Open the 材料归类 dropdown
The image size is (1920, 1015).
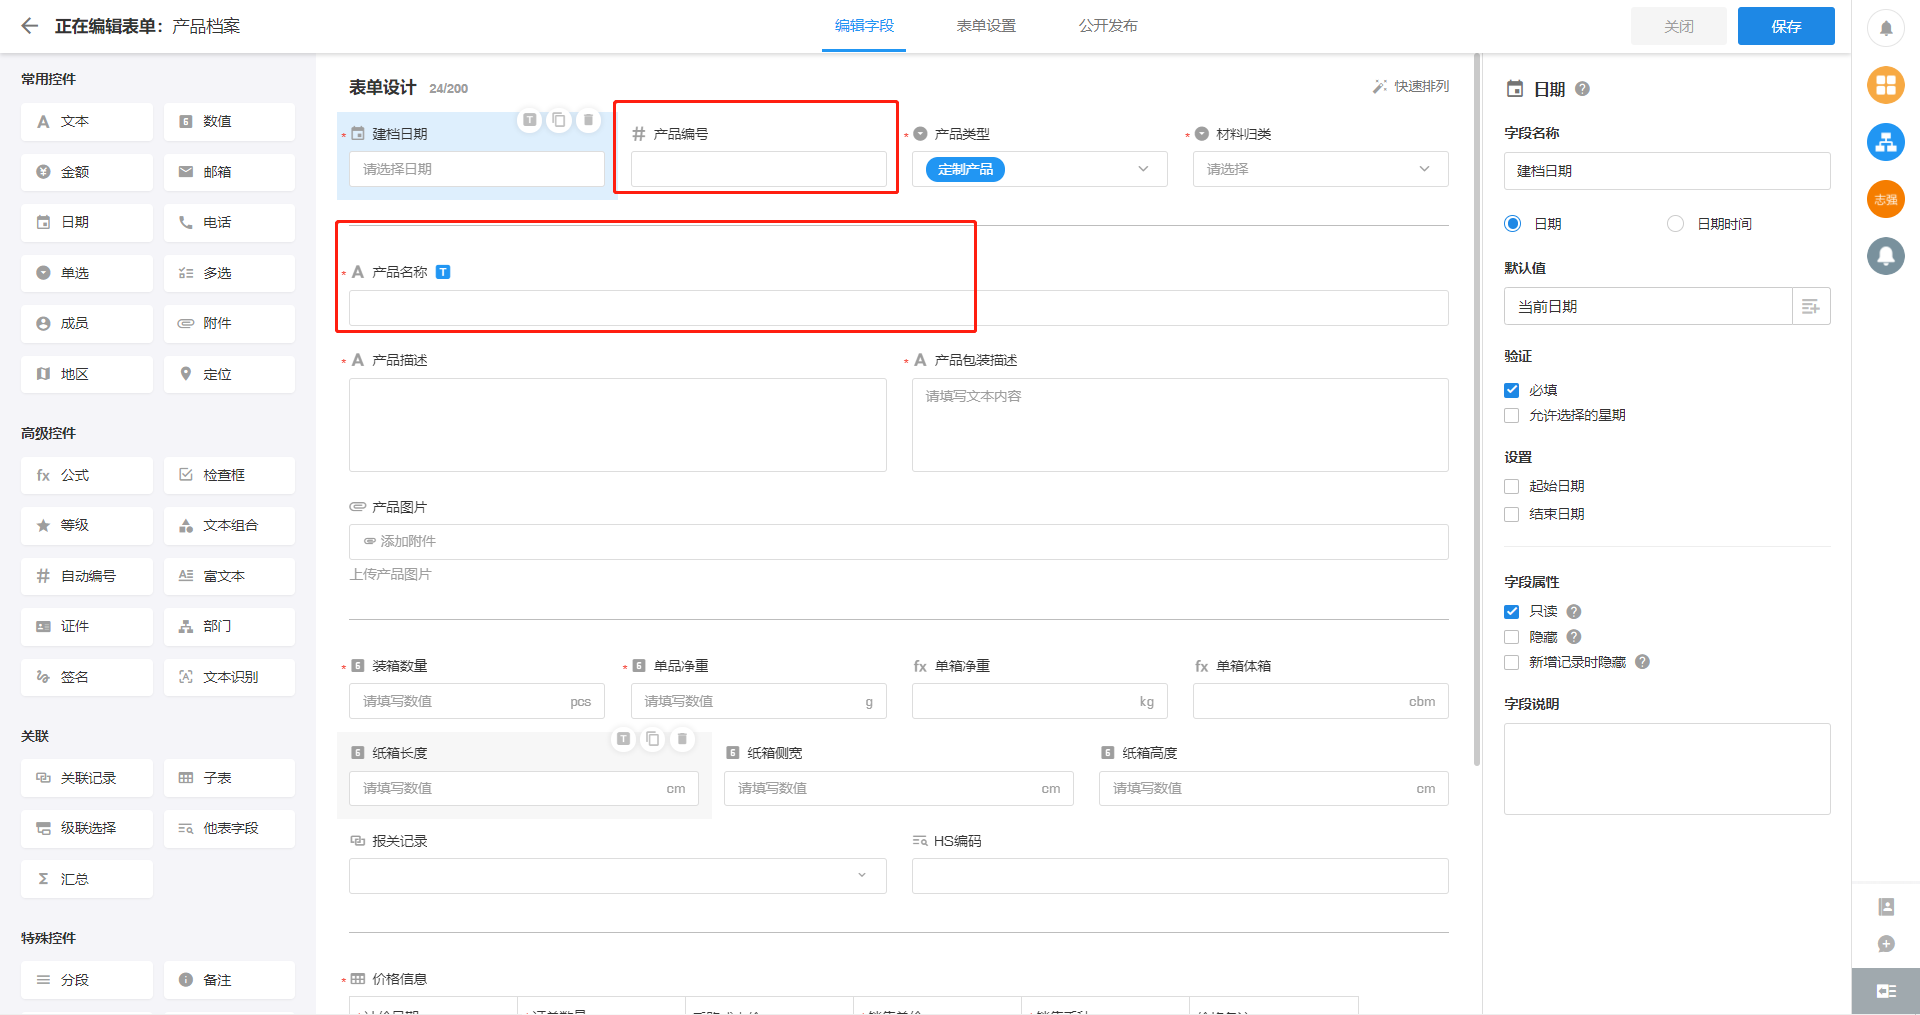(1321, 170)
